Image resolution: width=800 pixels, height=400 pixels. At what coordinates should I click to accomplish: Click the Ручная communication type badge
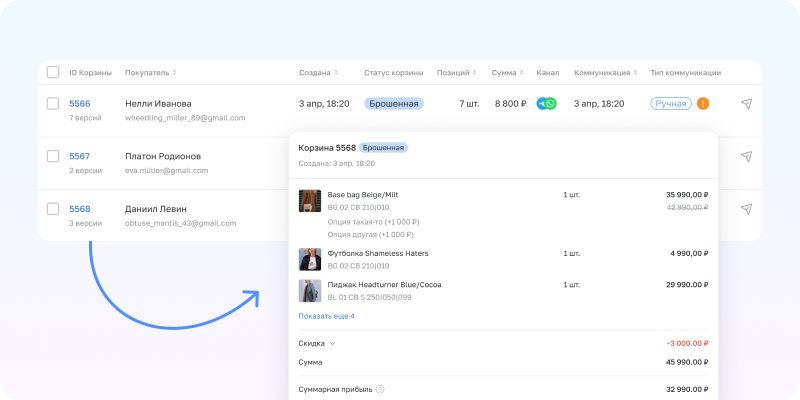click(670, 103)
